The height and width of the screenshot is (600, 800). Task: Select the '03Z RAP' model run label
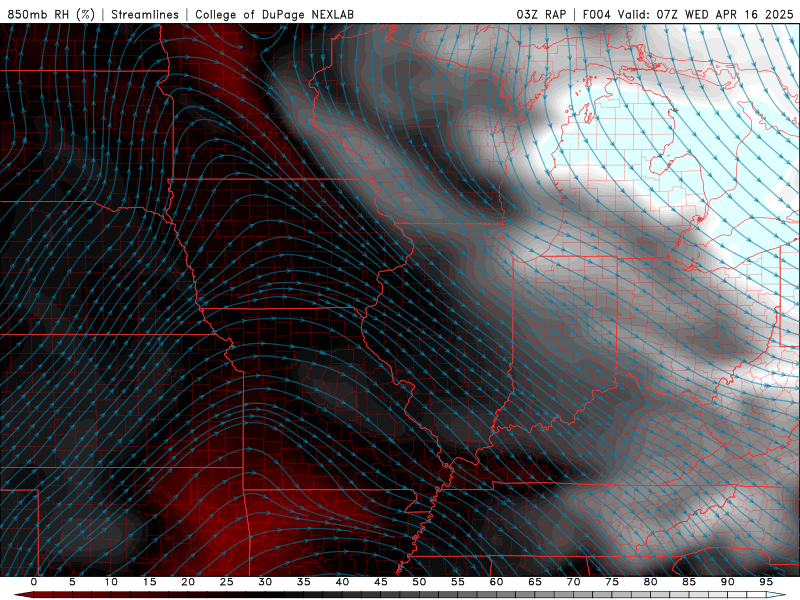(541, 14)
